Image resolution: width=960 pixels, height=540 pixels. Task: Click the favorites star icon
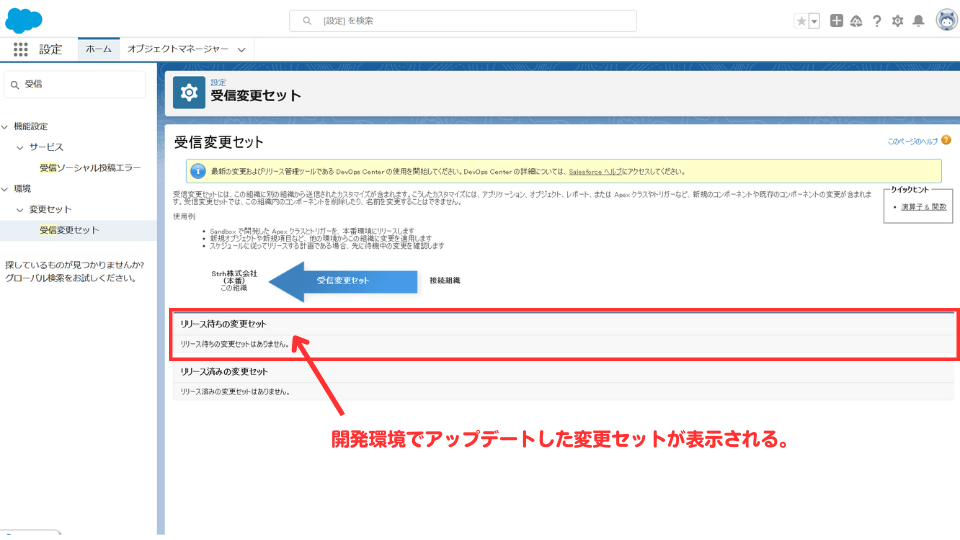(x=800, y=21)
